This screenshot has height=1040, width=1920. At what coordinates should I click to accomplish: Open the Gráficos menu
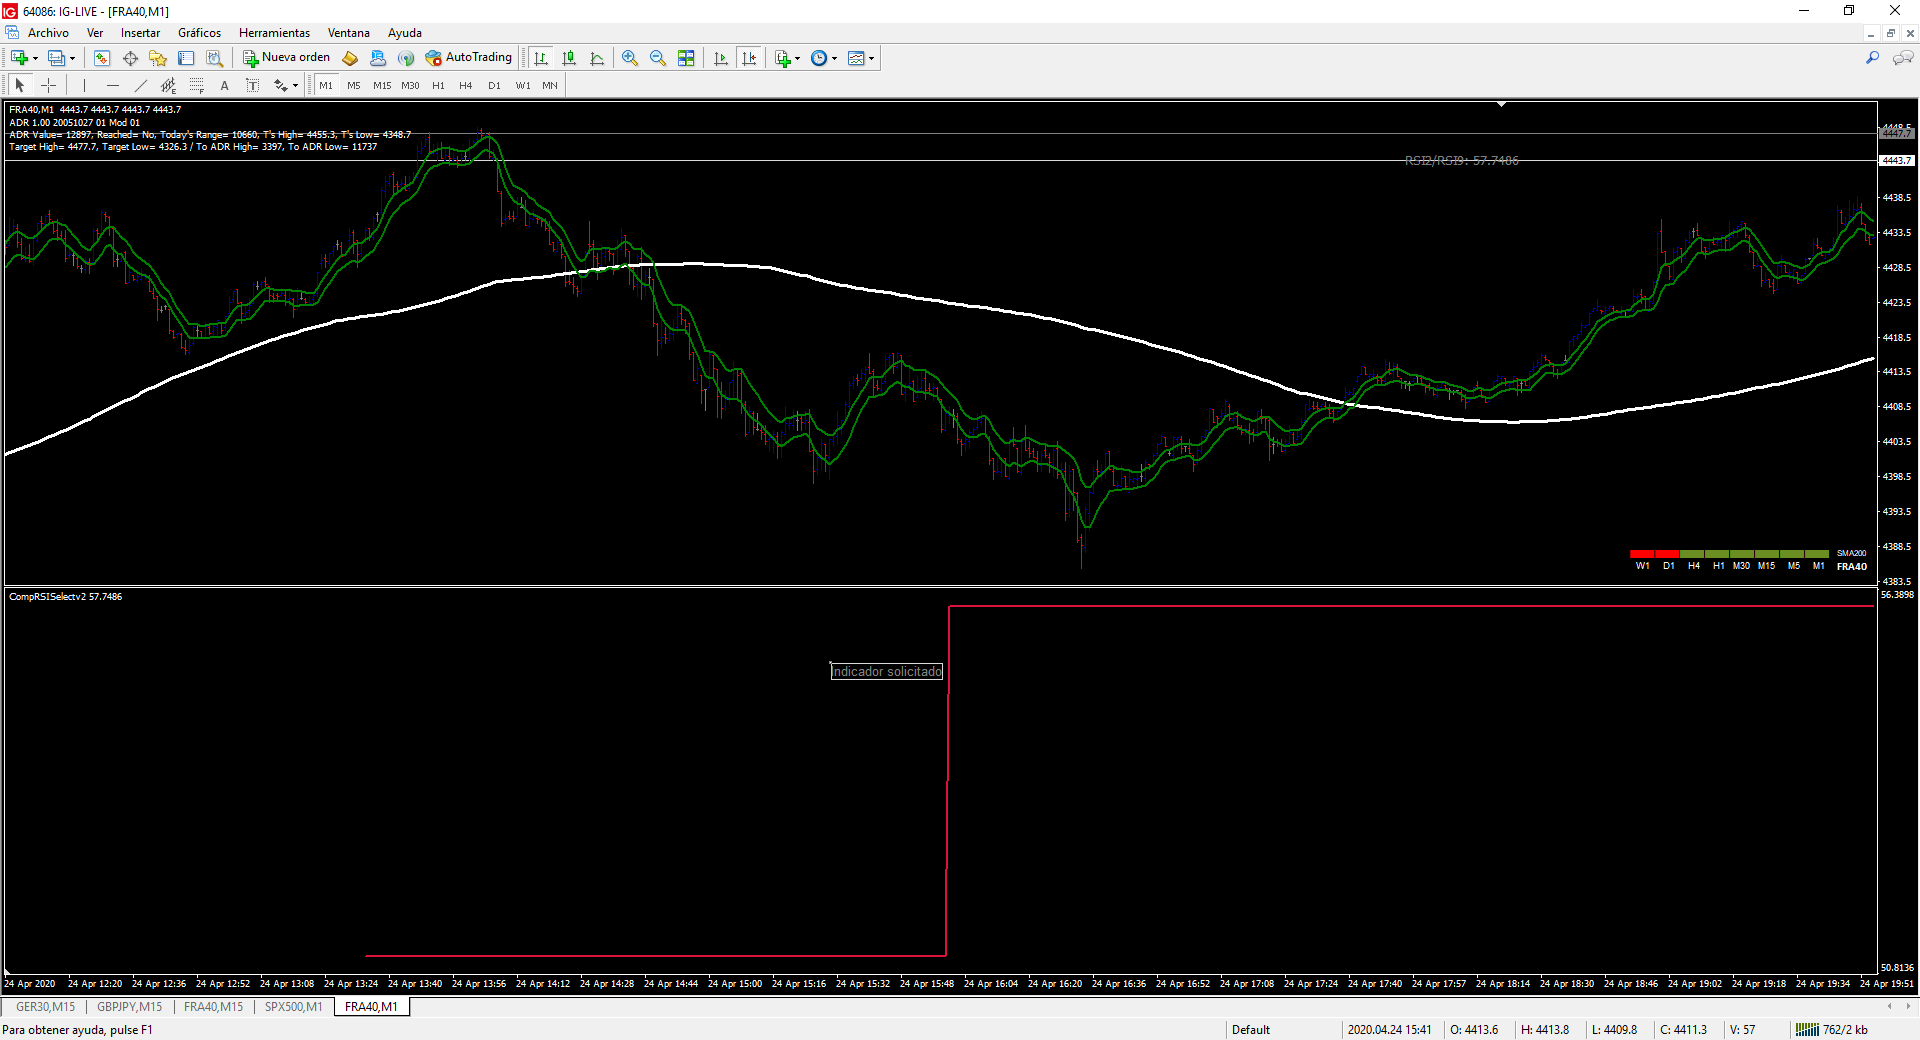click(x=199, y=33)
